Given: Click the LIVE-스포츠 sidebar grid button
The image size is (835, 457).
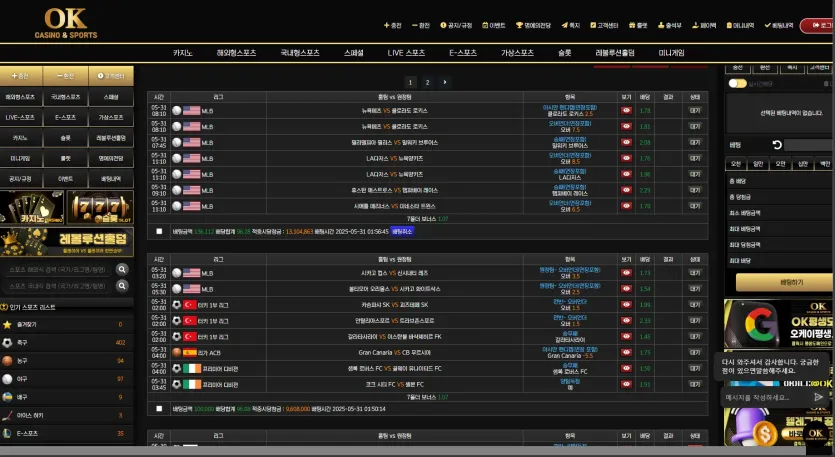Looking at the screenshot, I should coord(20,117).
